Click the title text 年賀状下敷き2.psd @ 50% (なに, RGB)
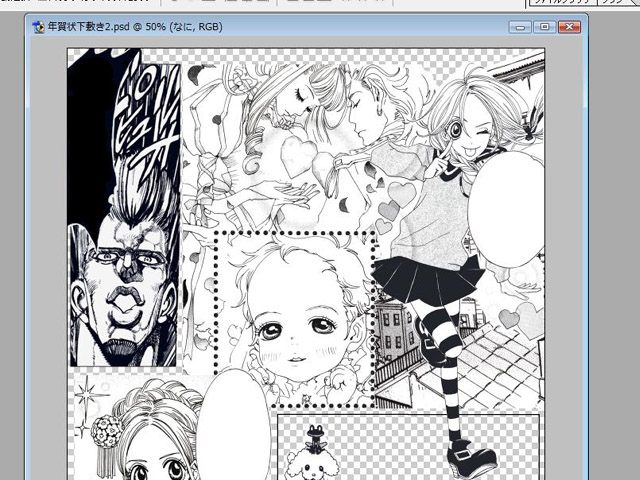640x480 pixels. point(135,27)
